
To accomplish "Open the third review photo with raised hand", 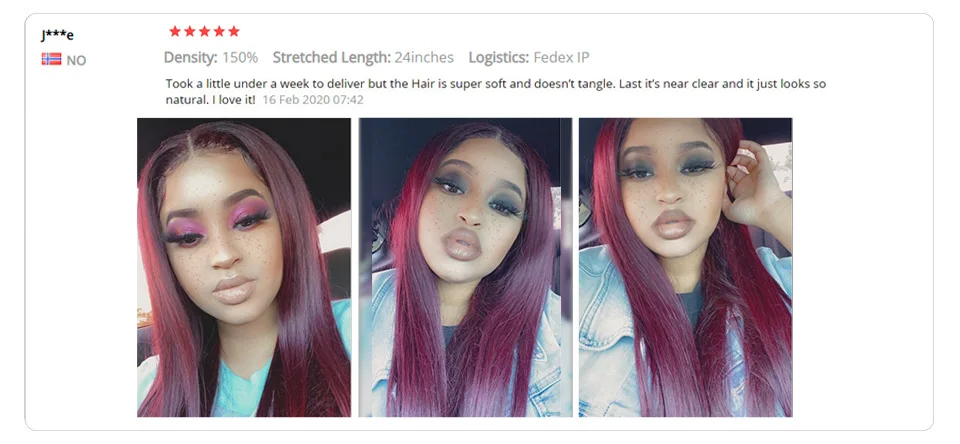I will pyautogui.click(x=686, y=268).
